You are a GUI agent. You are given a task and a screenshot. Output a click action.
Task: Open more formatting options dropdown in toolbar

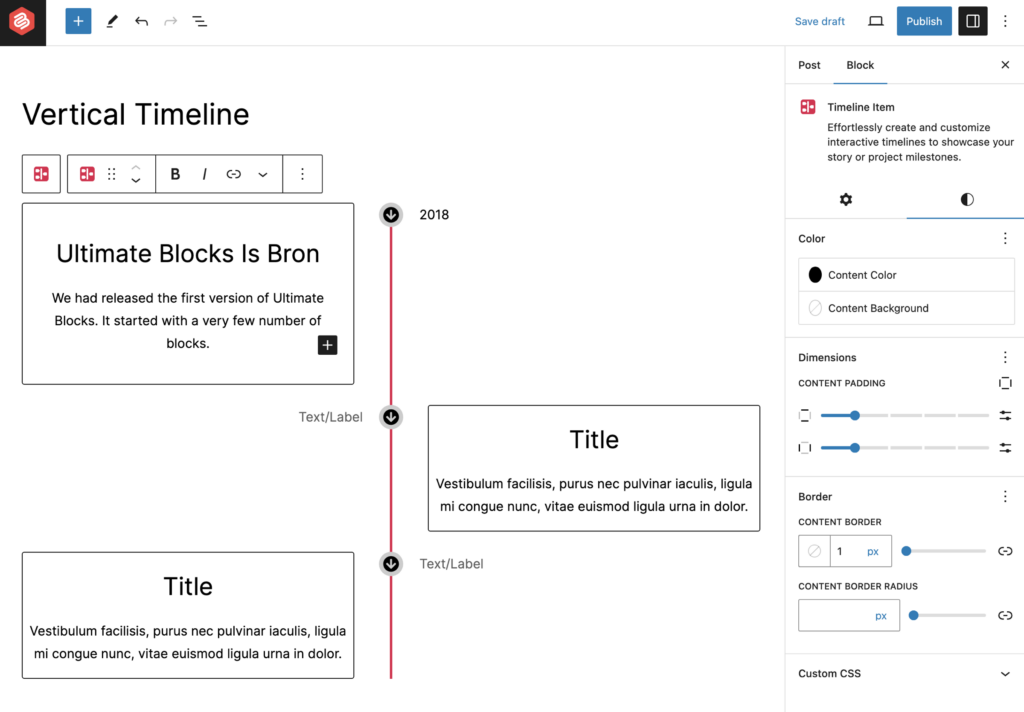[263, 174]
